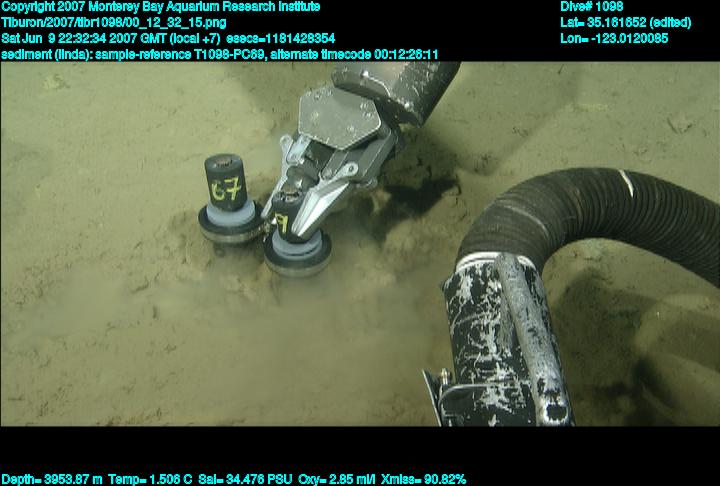Click the black corrugated suction hose
This screenshot has height=486, width=720.
click(590, 220)
